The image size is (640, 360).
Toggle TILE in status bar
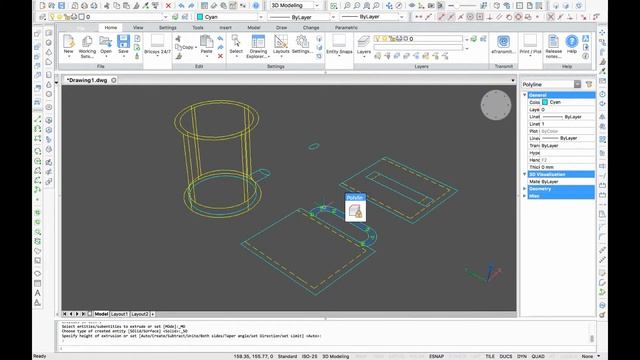click(x=490, y=356)
